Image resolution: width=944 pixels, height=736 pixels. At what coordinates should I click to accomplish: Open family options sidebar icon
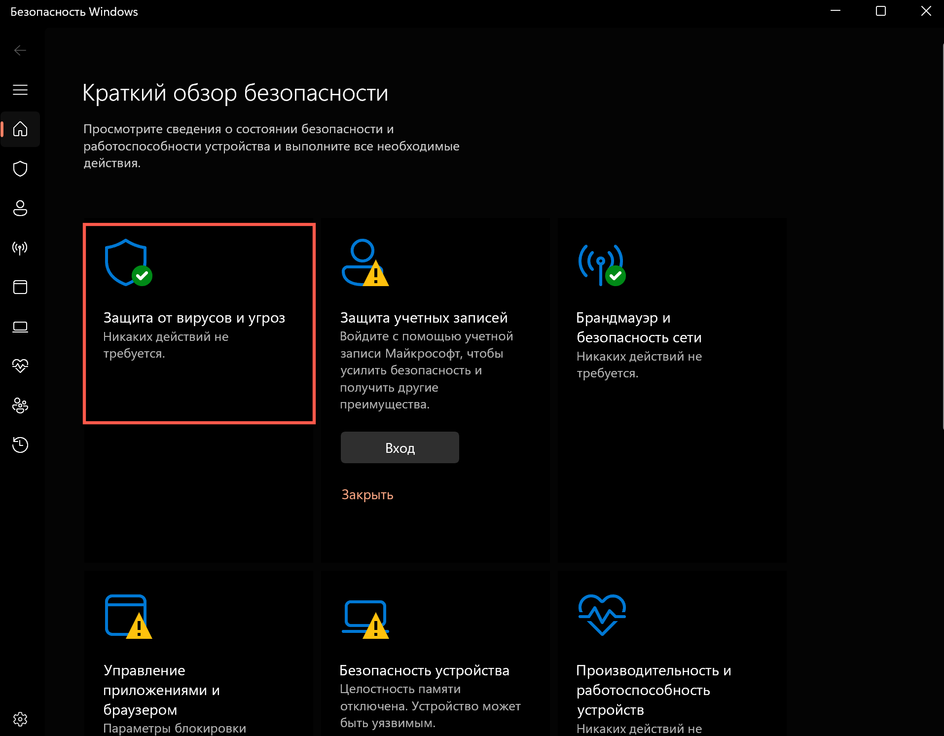(20, 406)
